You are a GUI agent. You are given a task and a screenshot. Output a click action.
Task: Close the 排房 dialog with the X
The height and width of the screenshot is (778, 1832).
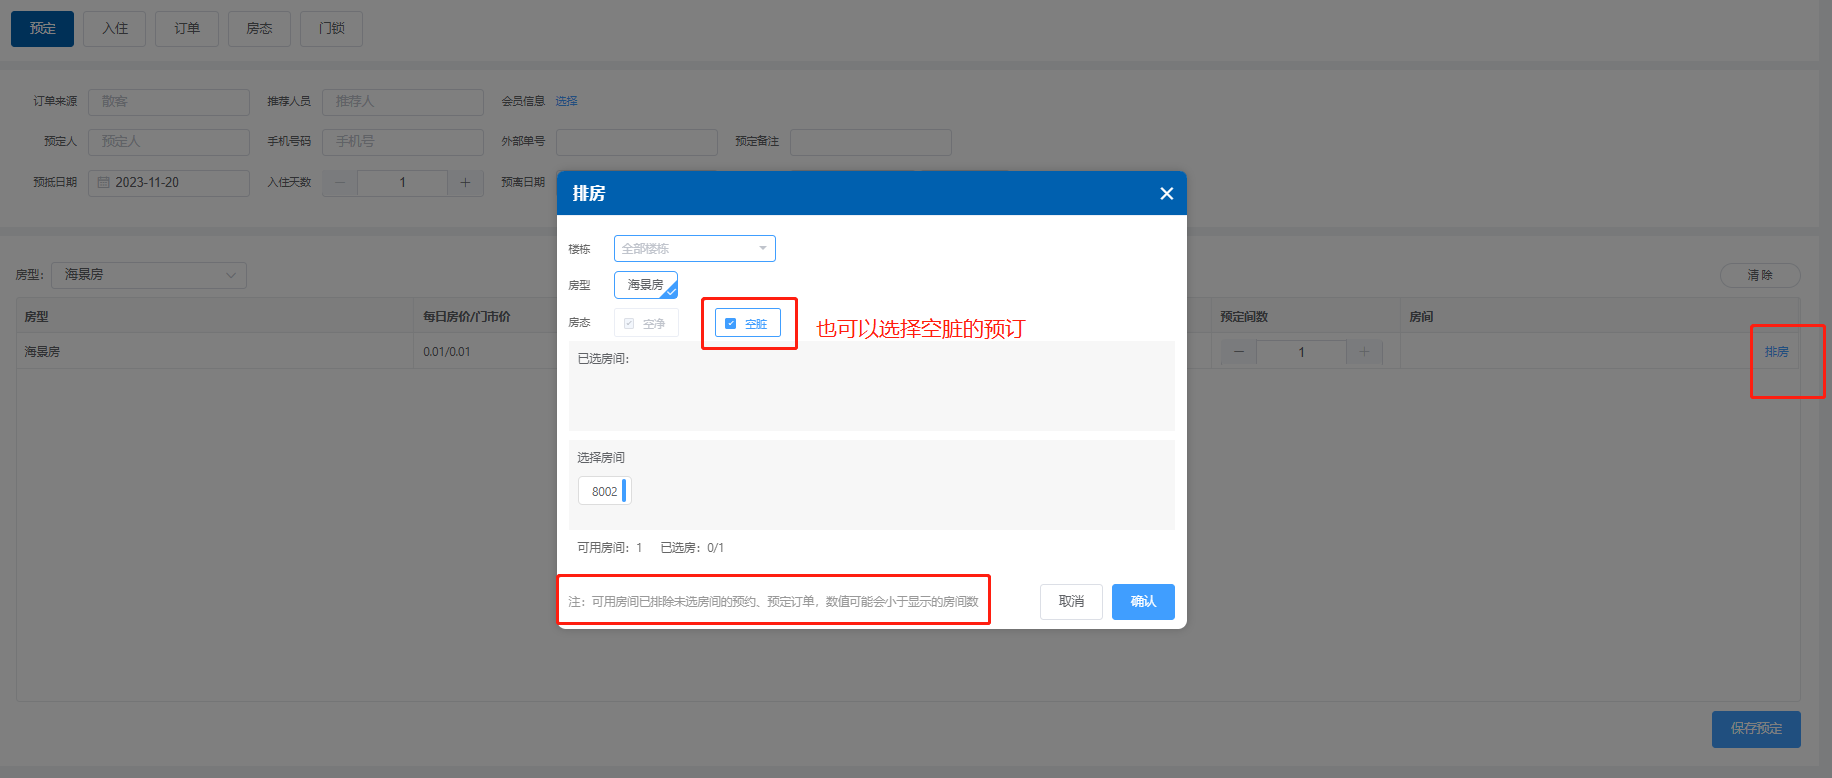click(x=1166, y=194)
